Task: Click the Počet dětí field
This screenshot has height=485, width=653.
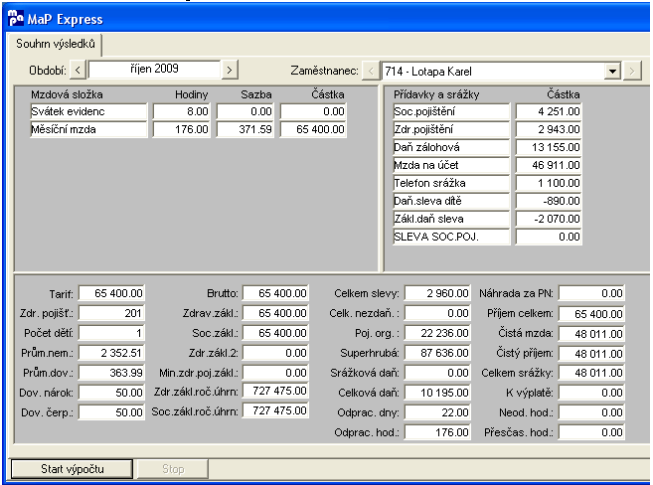Action: click(111, 333)
